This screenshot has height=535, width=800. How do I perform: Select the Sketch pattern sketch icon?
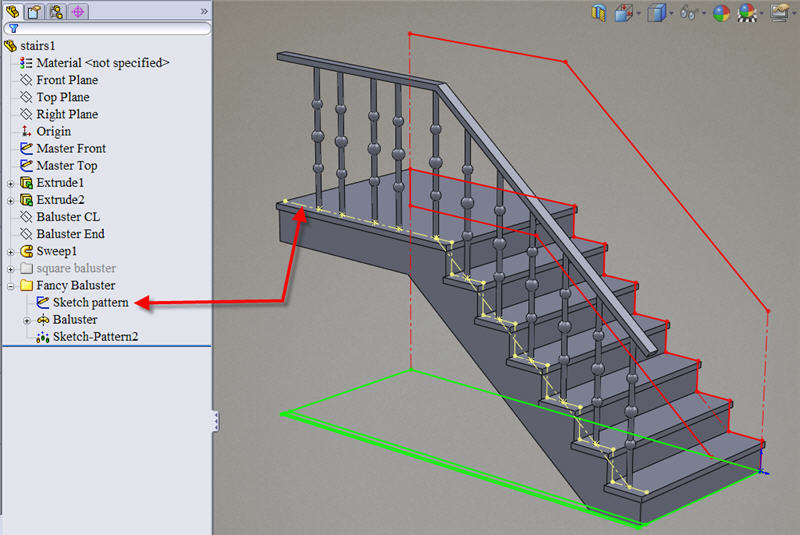[x=43, y=302]
